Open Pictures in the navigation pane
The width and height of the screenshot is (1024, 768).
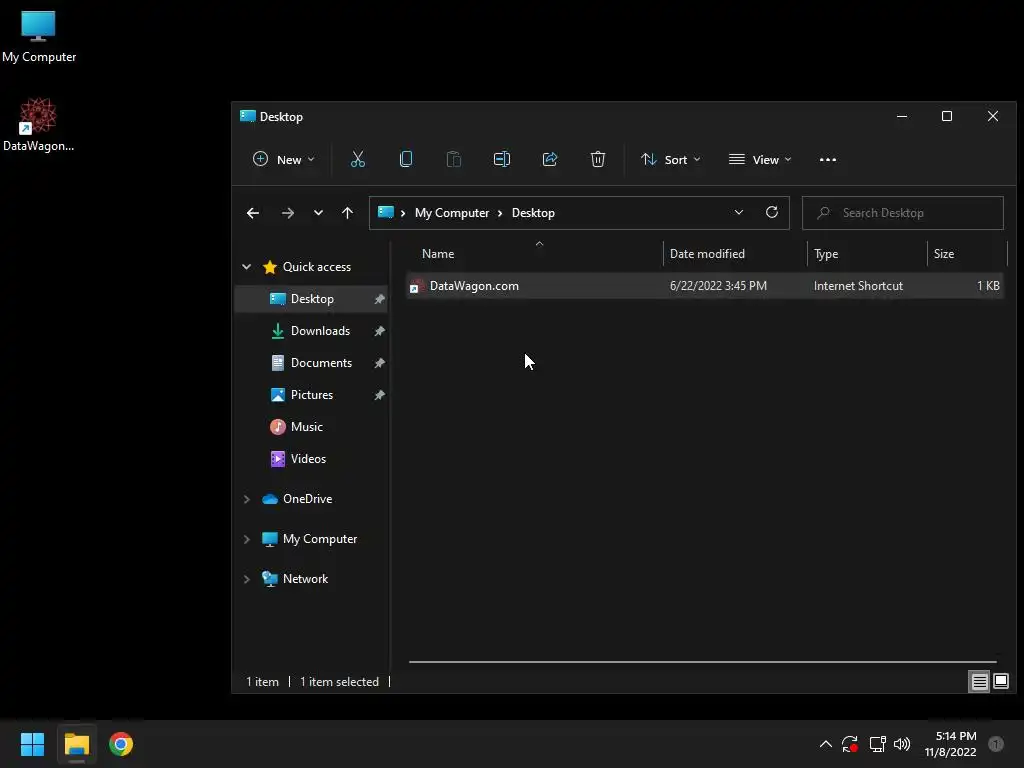click(312, 395)
